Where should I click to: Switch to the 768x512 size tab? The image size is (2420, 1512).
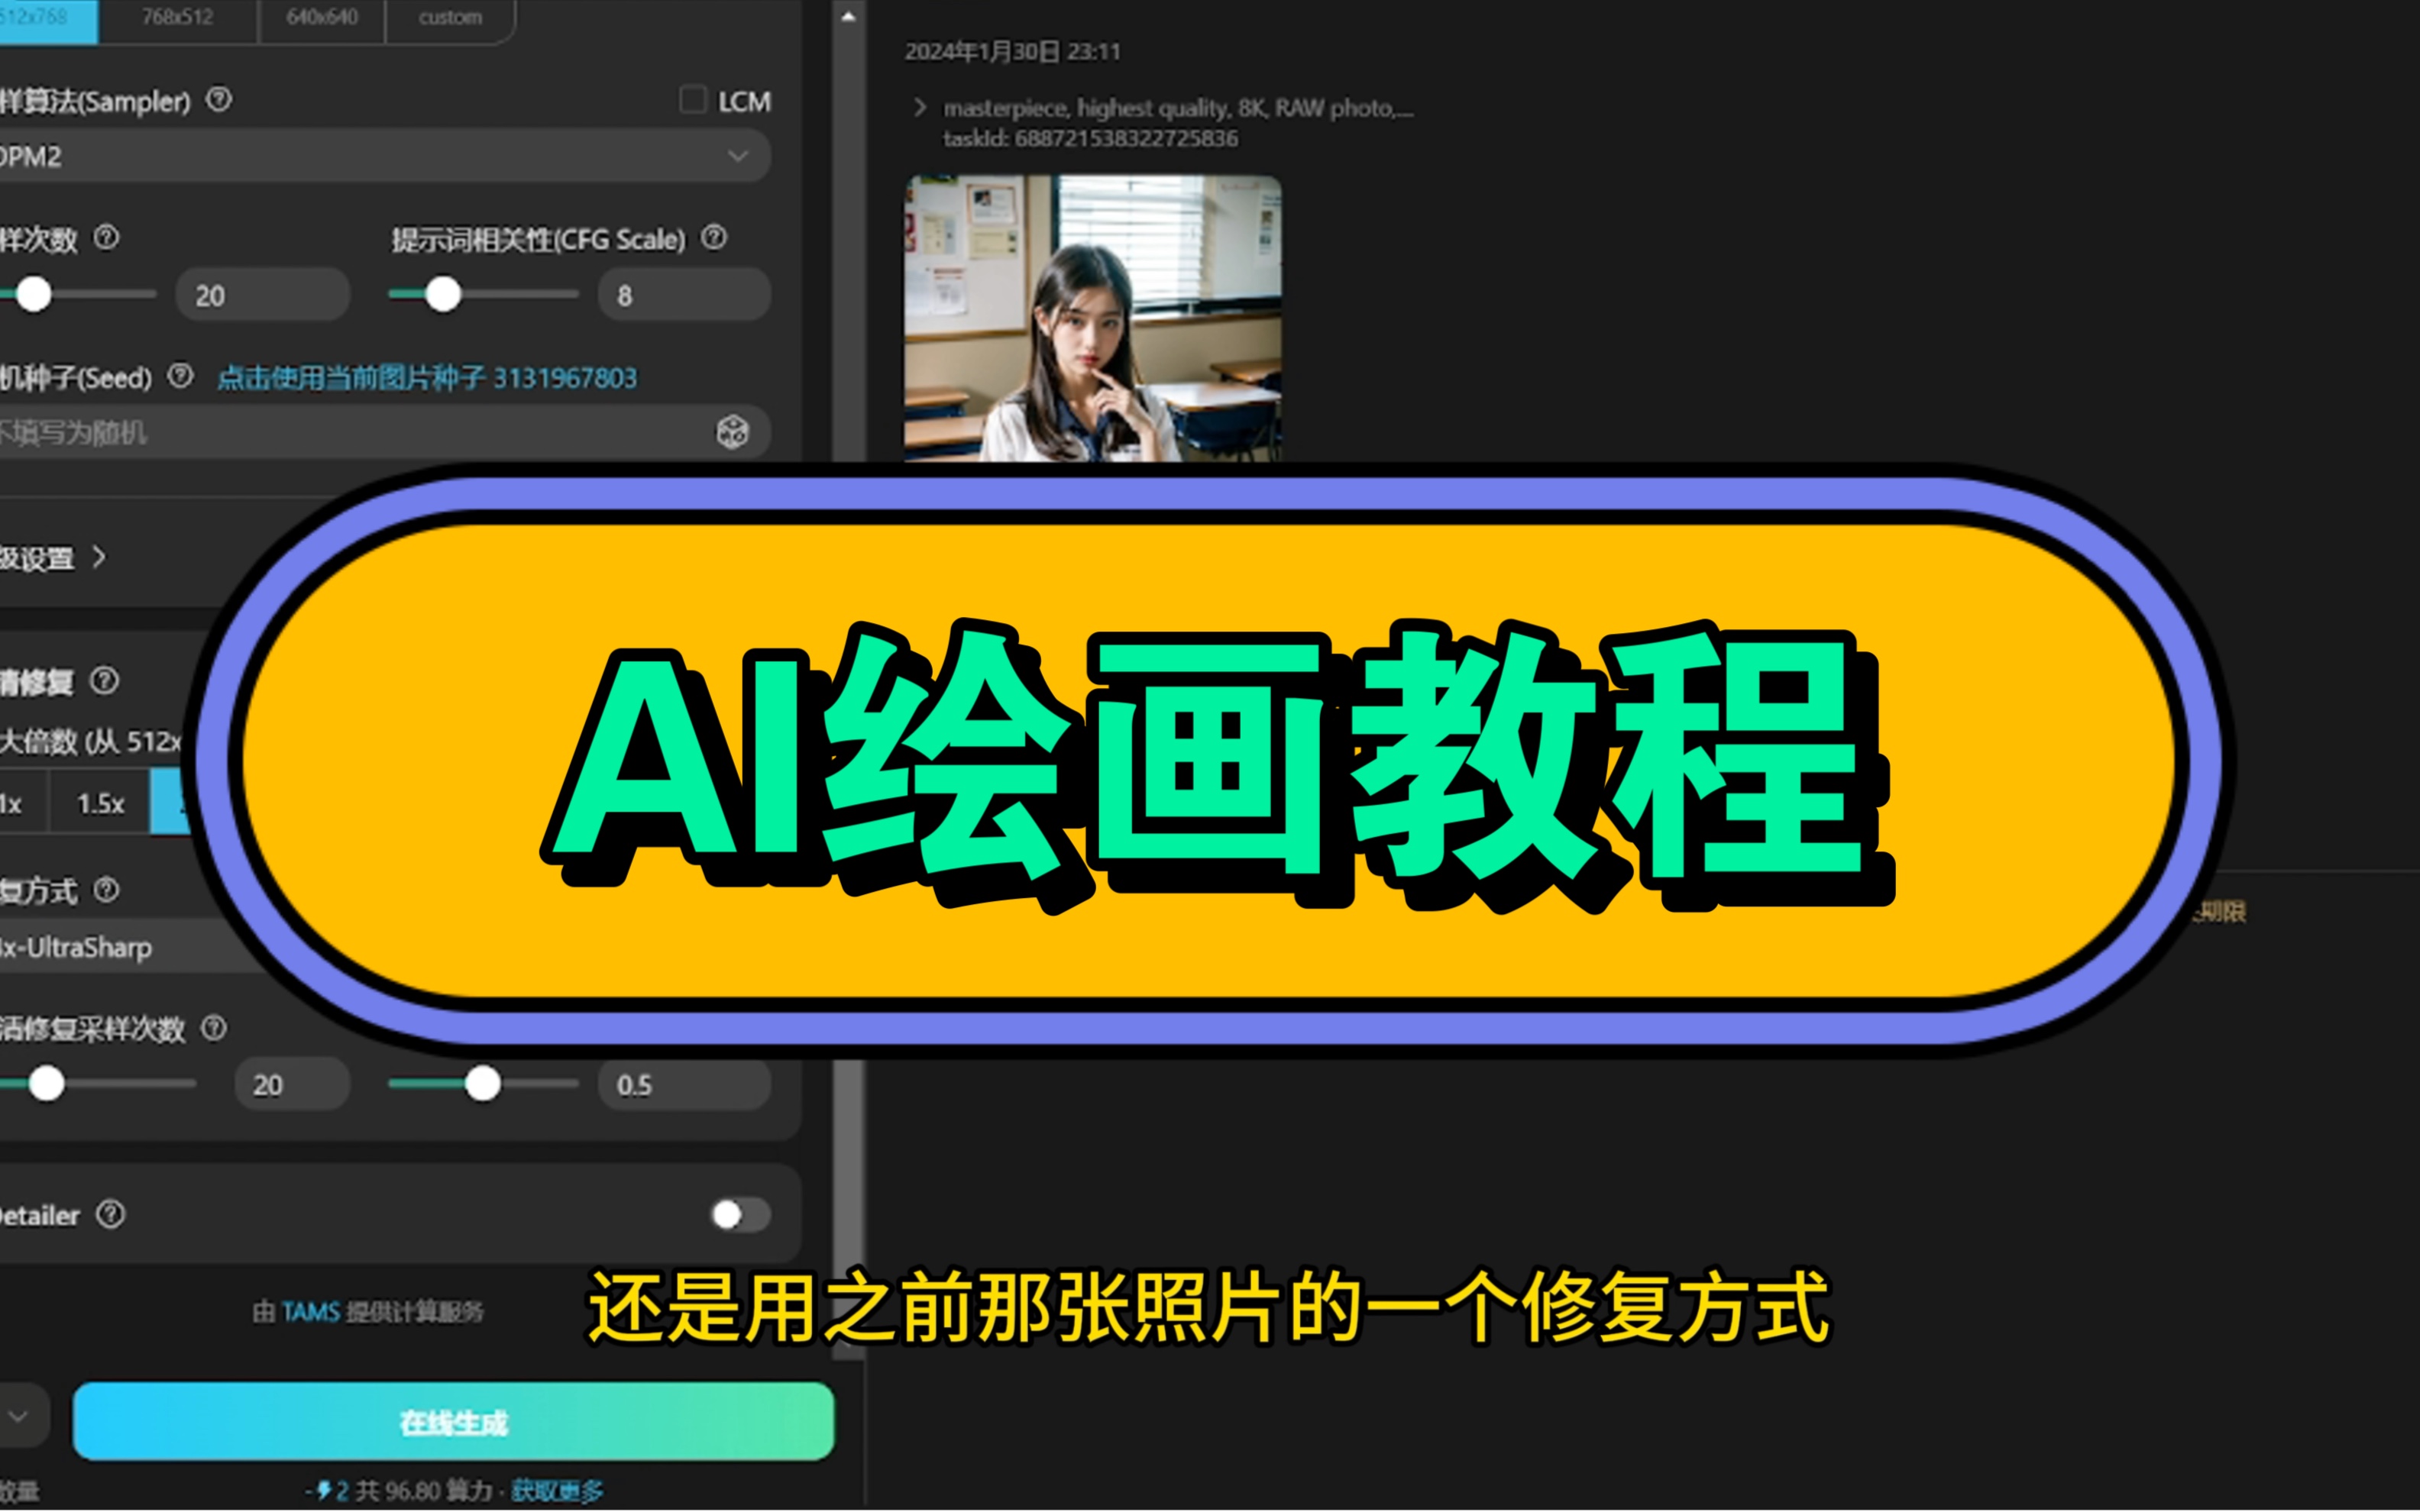(x=178, y=15)
